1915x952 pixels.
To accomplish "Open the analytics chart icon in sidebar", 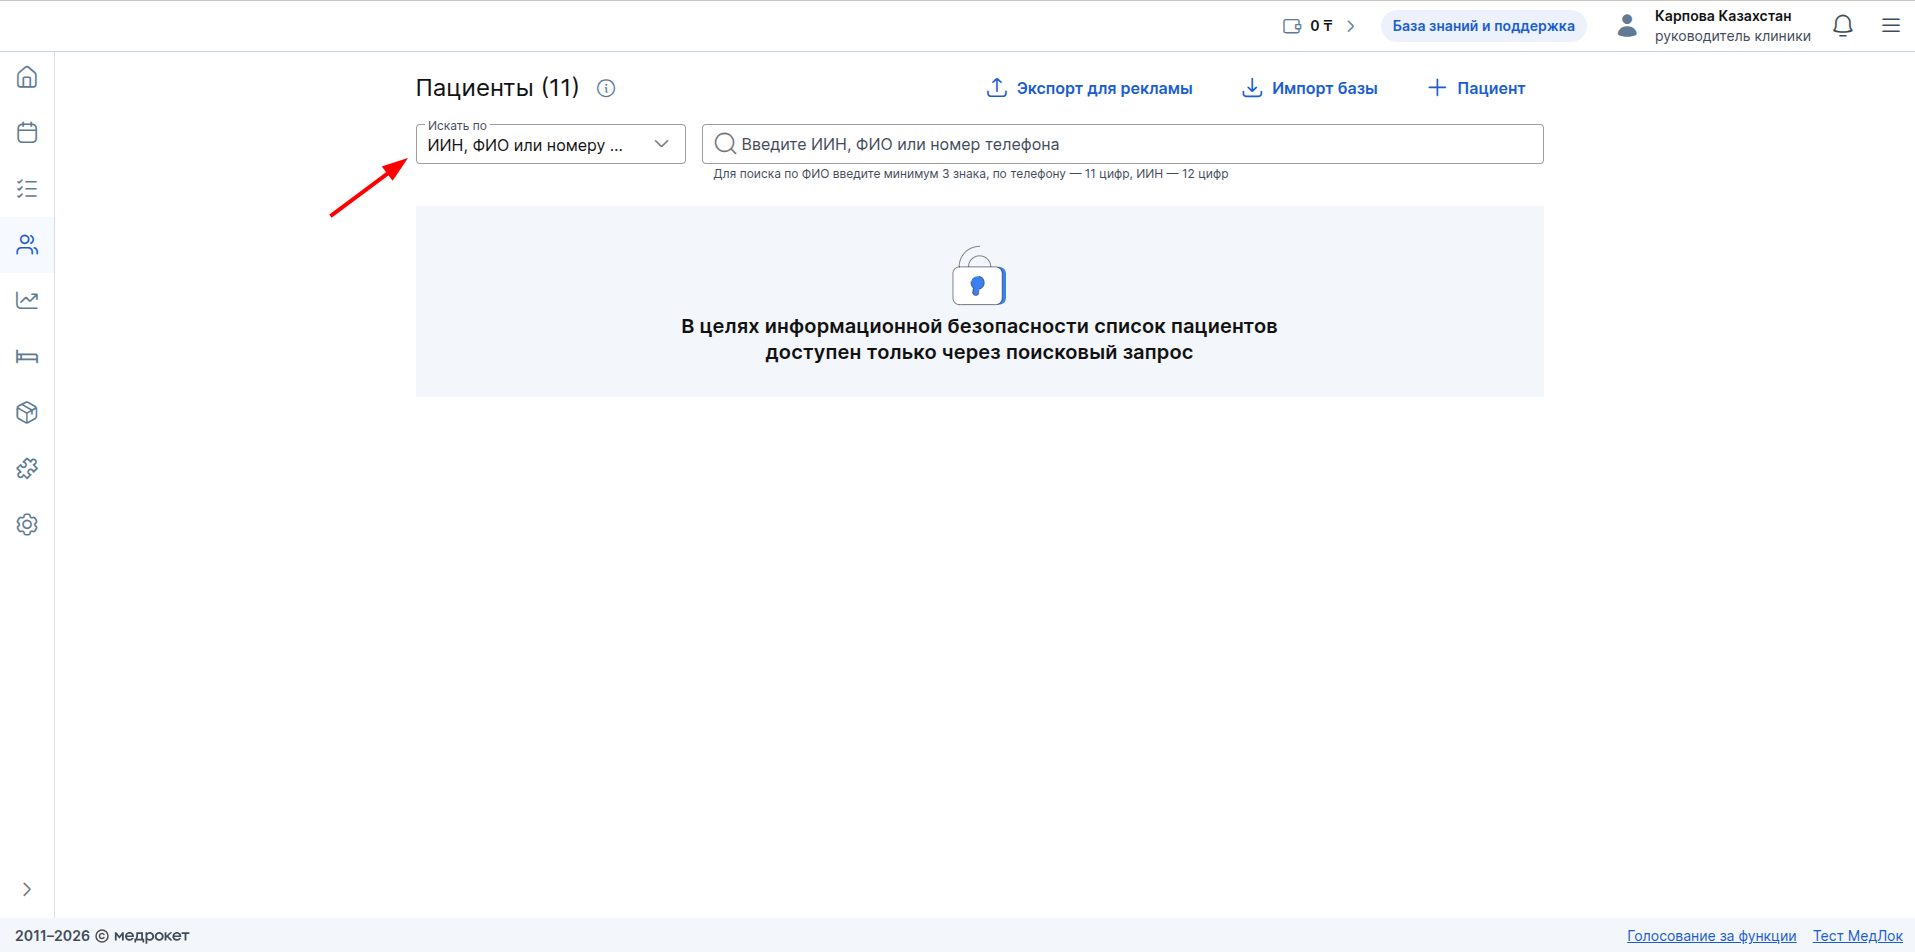I will coord(27,301).
